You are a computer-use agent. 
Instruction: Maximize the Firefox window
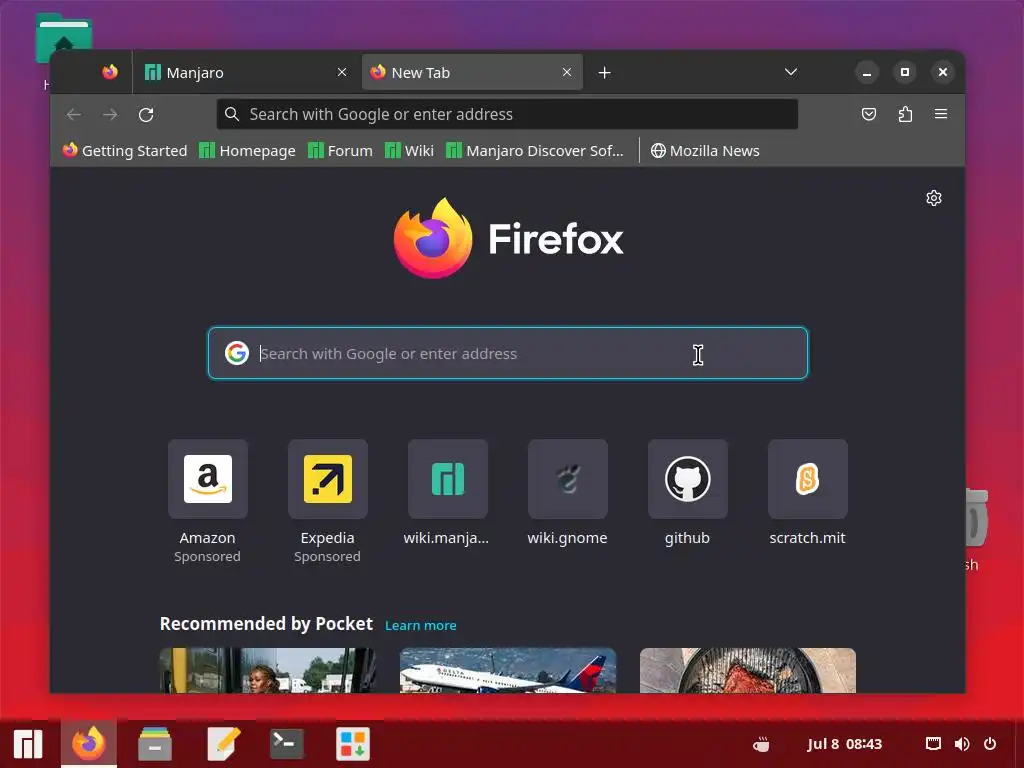click(x=904, y=72)
